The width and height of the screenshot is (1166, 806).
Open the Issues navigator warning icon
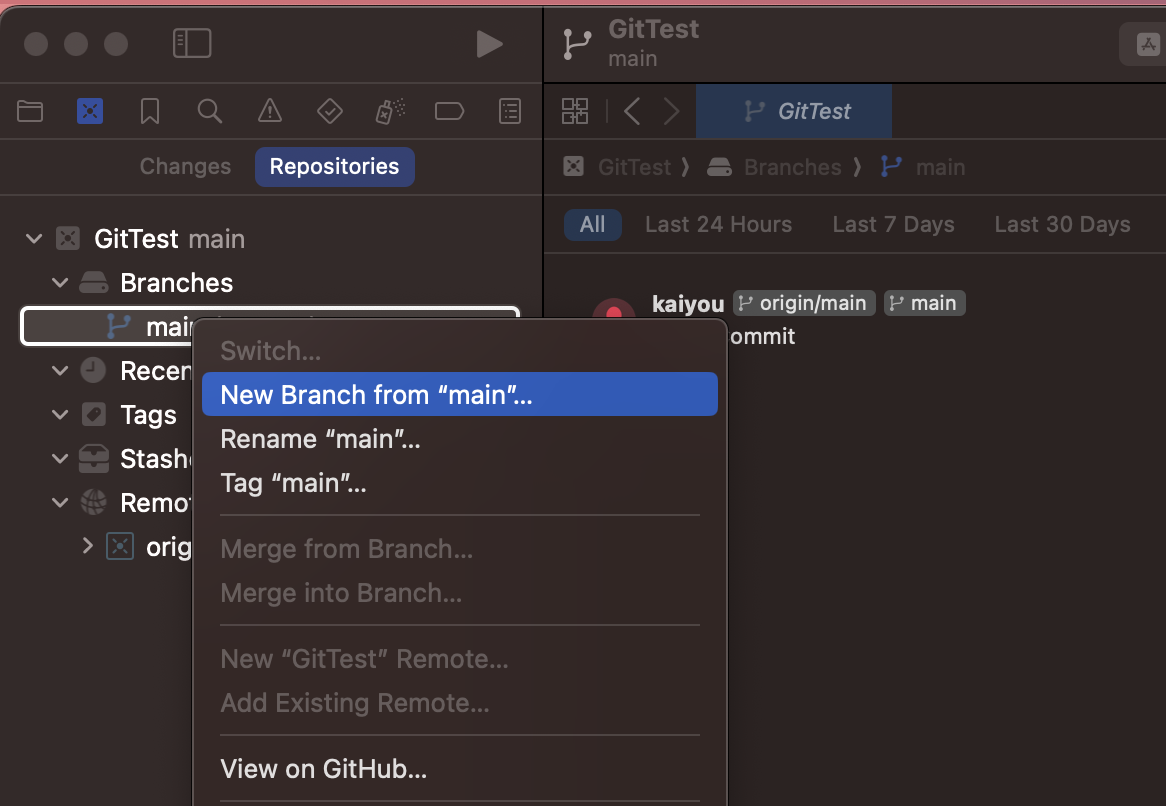269,111
